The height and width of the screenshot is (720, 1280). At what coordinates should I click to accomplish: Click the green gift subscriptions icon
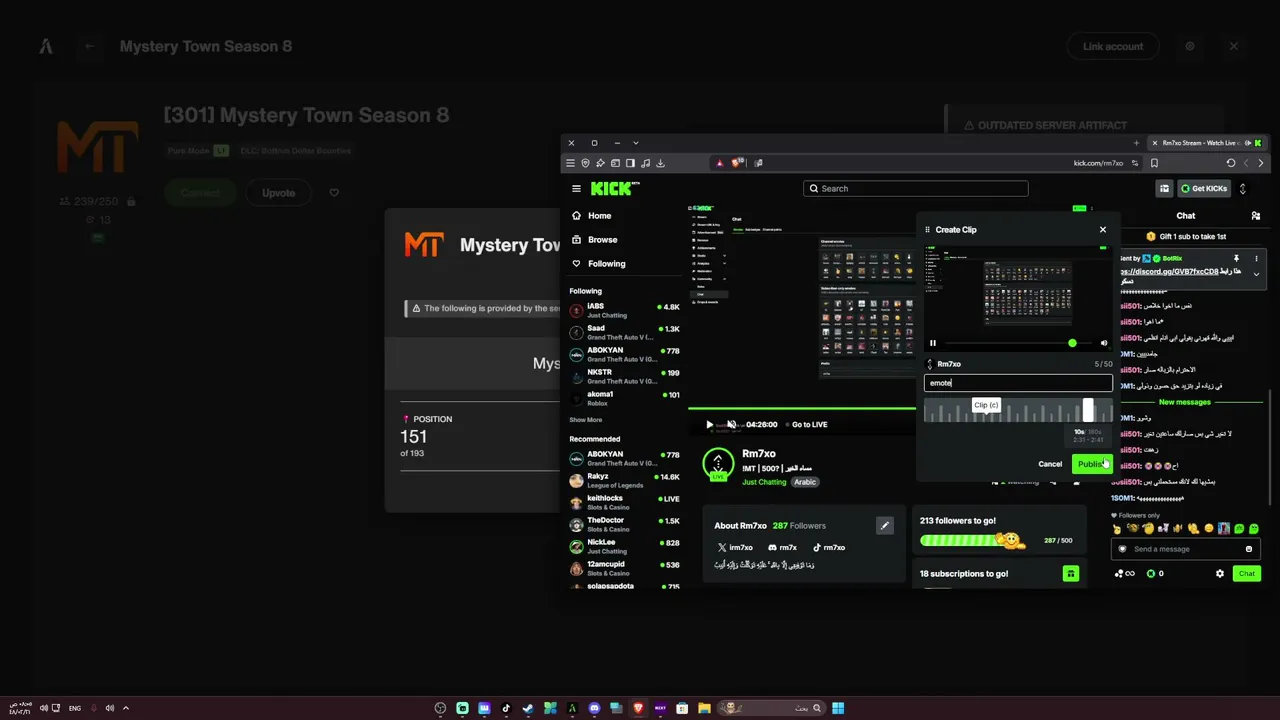click(1070, 574)
